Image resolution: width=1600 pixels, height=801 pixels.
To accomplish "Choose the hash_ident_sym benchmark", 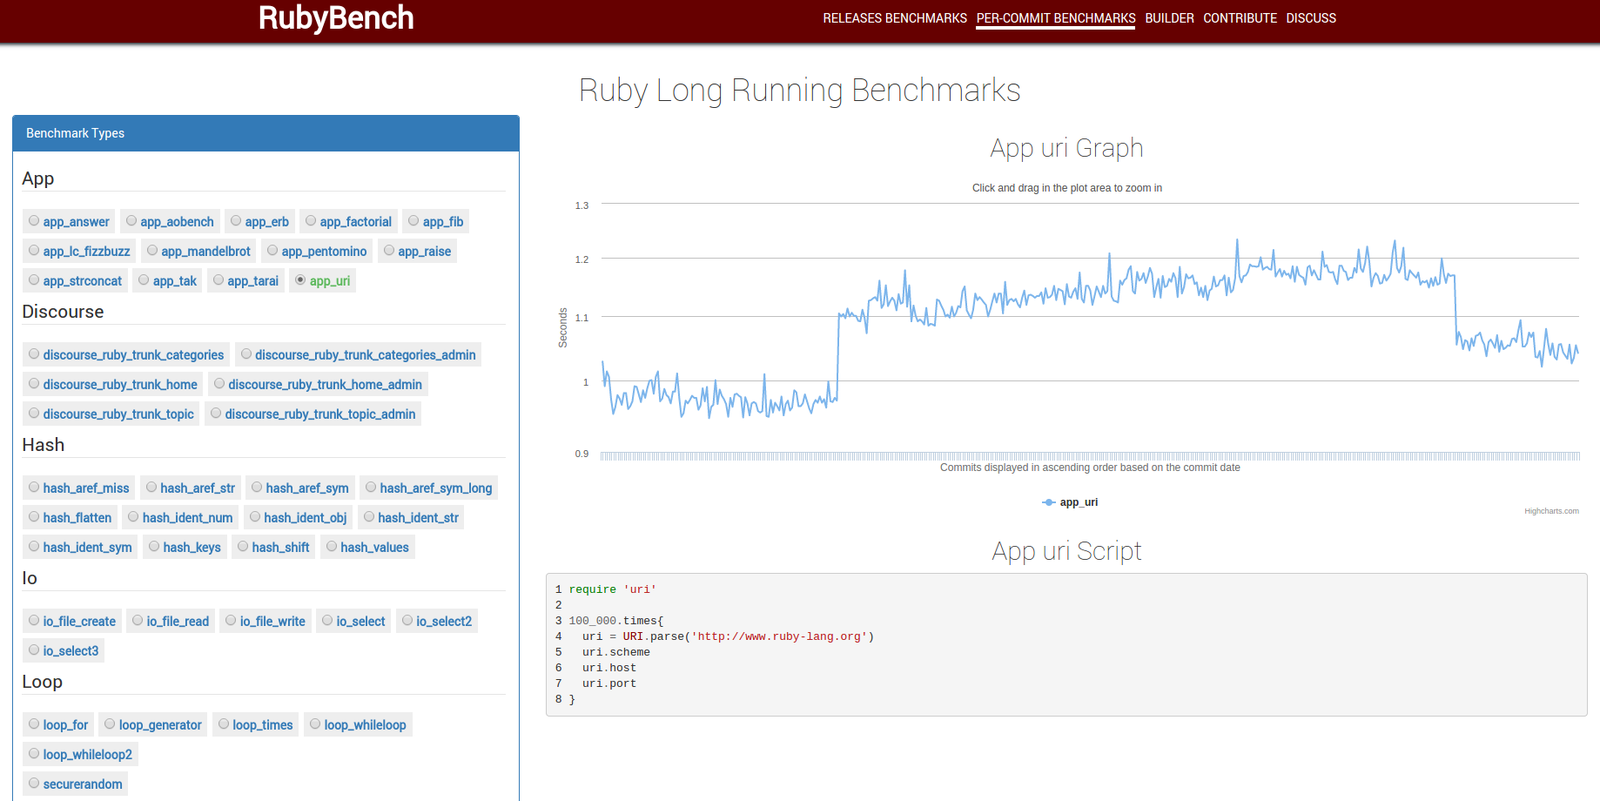I will point(80,547).
